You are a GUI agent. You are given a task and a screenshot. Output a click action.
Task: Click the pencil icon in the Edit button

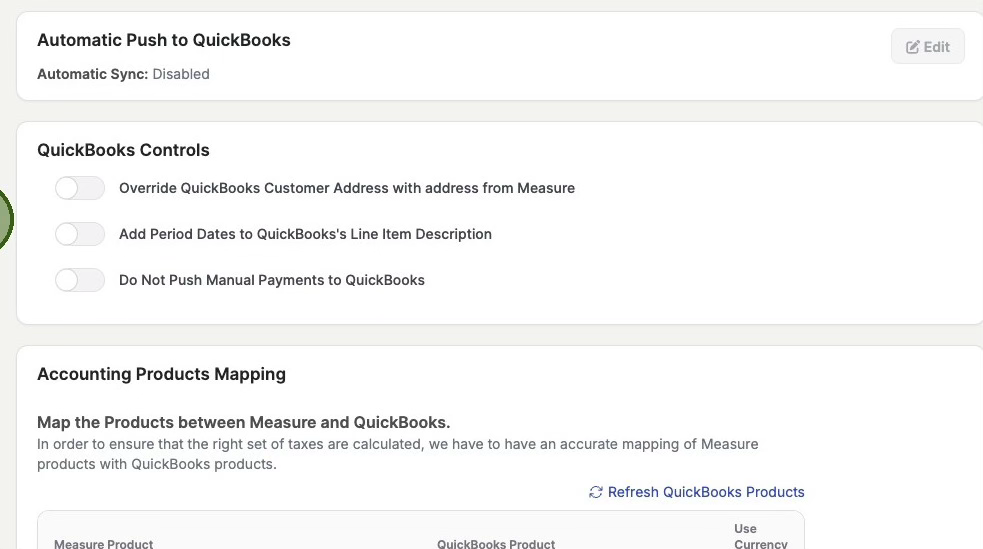(913, 47)
